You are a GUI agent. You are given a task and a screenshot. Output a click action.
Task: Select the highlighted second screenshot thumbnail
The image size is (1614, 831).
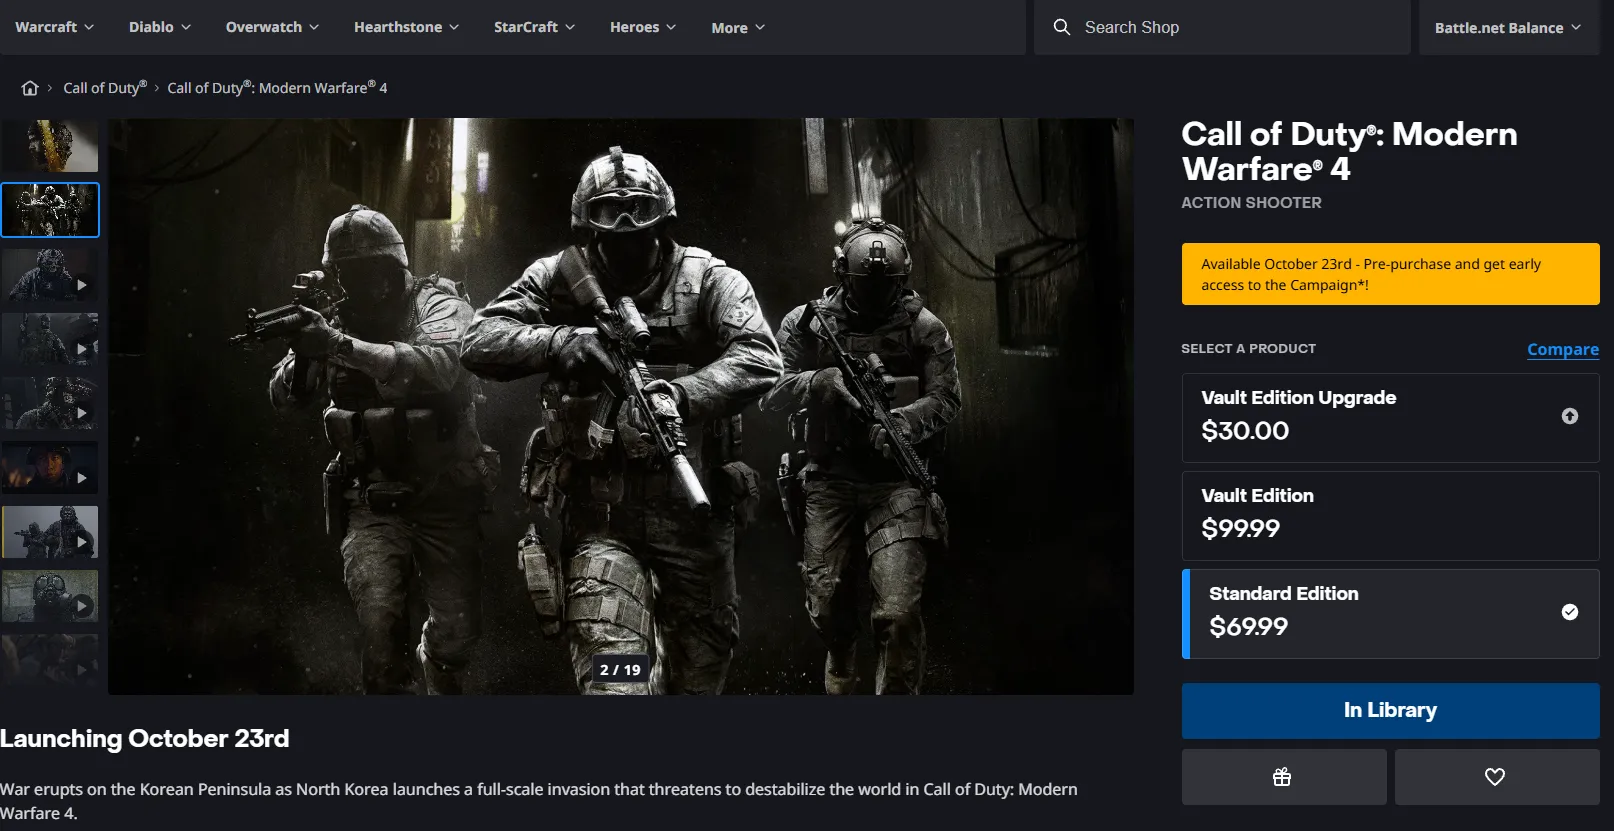click(x=50, y=210)
